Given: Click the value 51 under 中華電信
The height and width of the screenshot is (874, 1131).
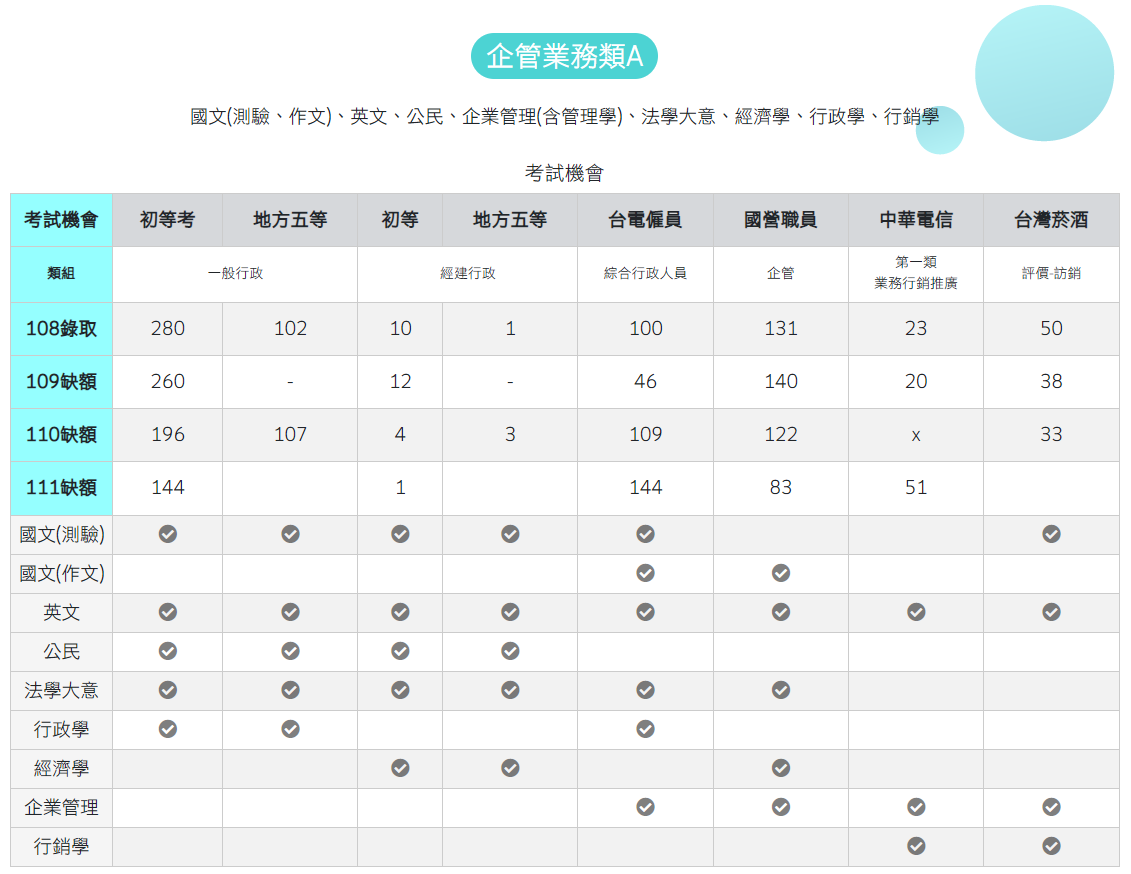Looking at the screenshot, I should (x=916, y=487).
